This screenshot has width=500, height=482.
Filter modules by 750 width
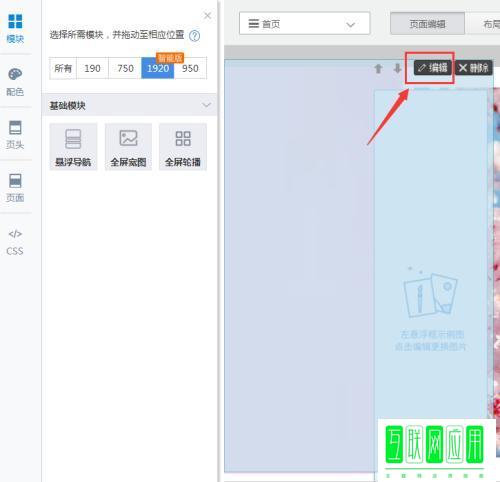[125, 68]
